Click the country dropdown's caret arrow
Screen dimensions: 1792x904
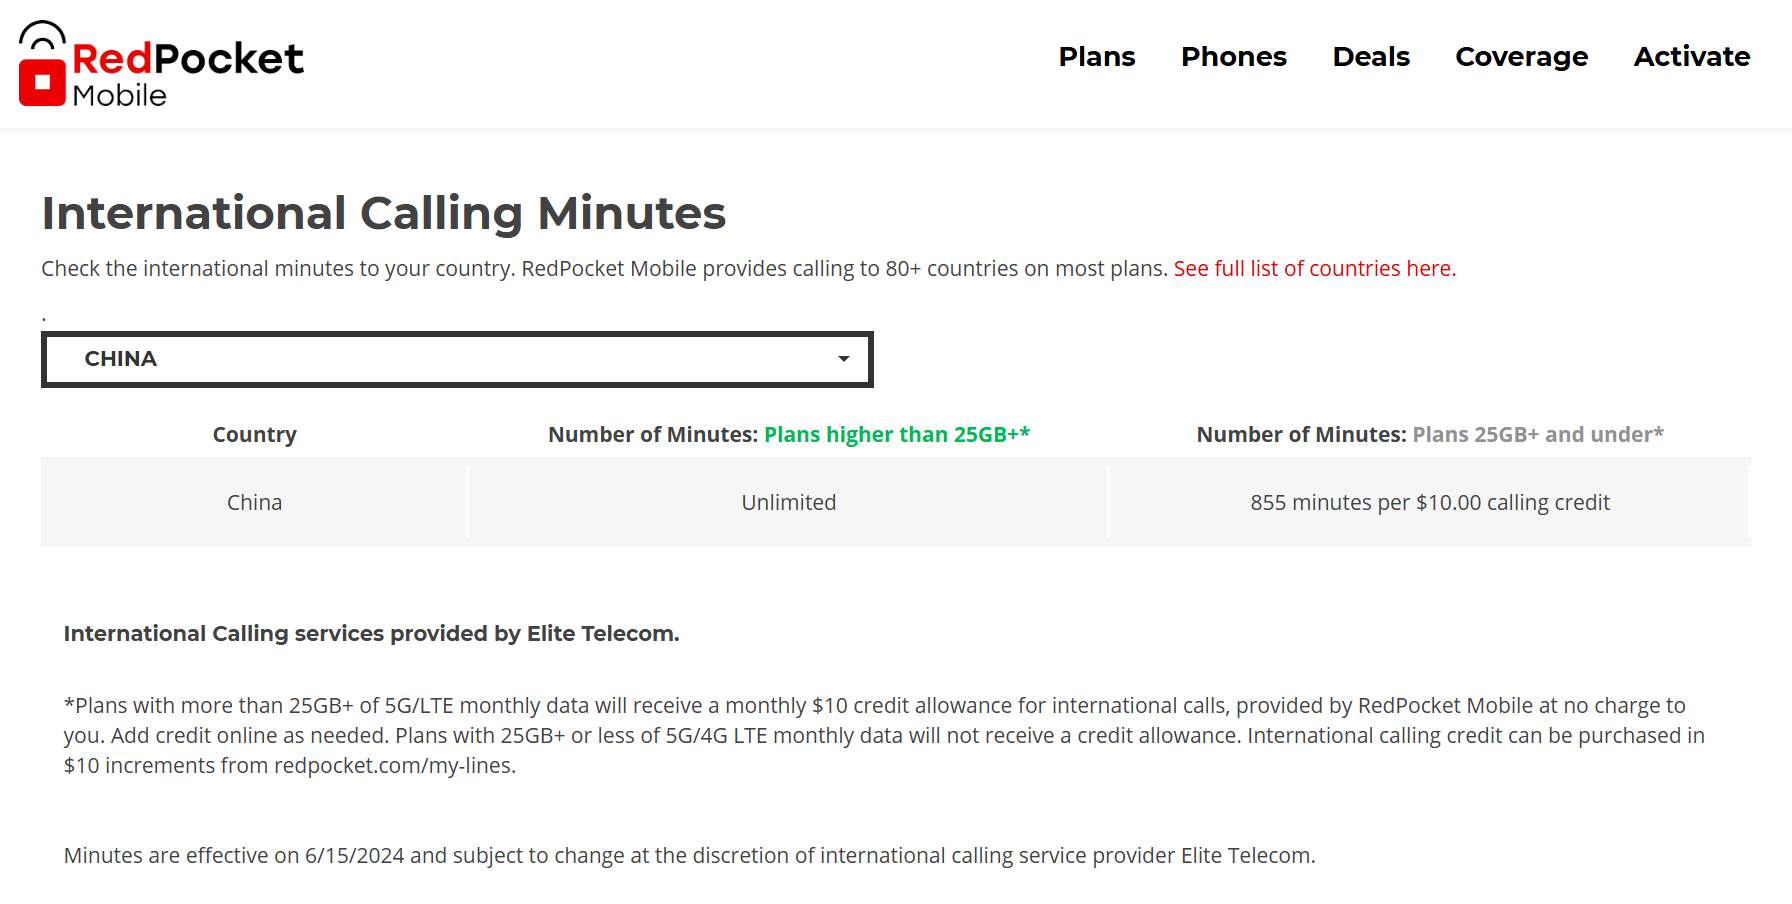(844, 359)
